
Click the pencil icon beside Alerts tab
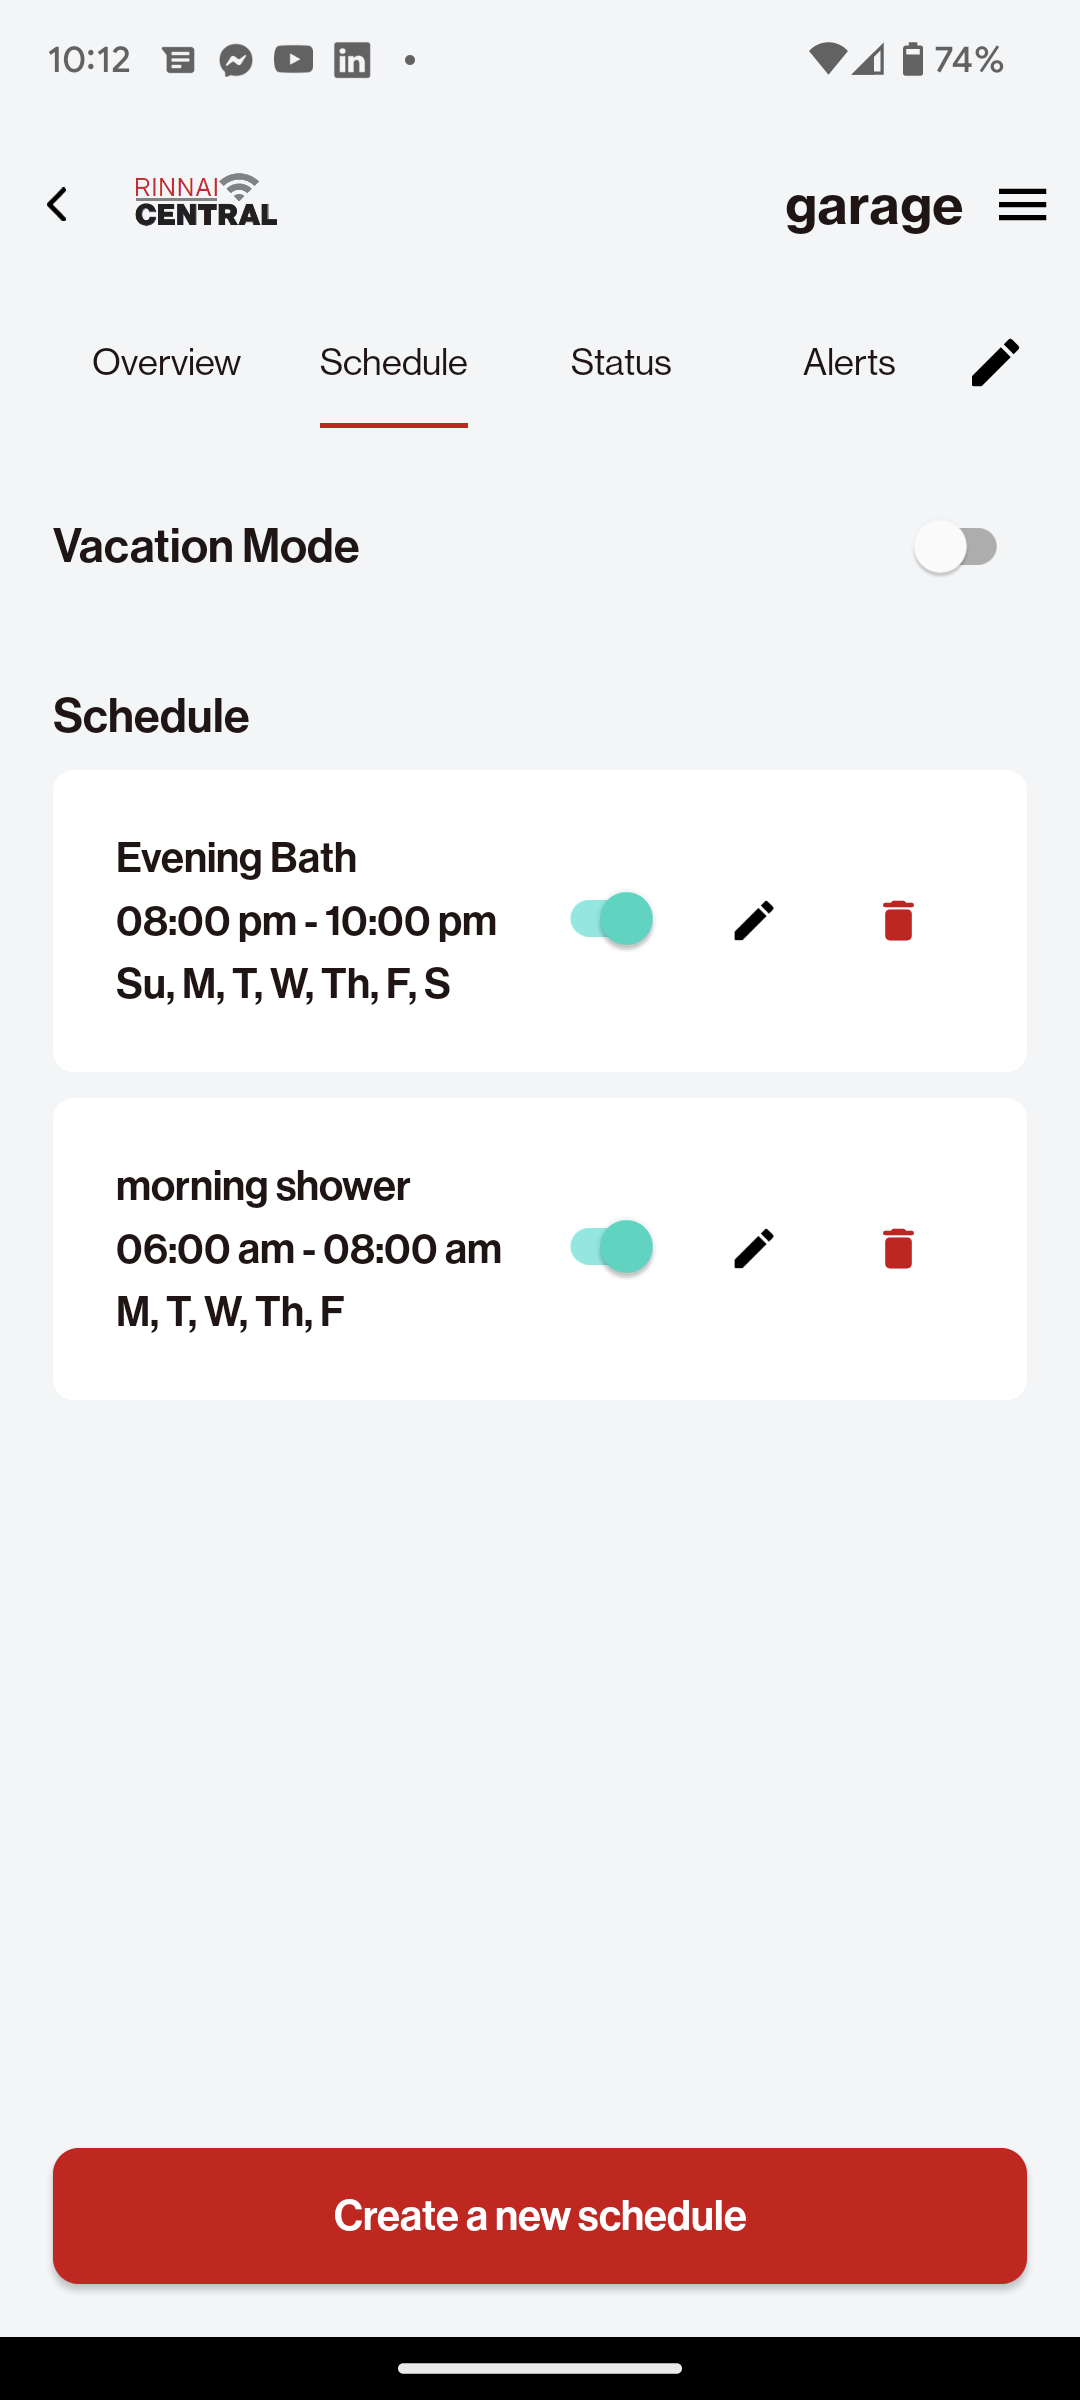pyautogui.click(x=995, y=362)
